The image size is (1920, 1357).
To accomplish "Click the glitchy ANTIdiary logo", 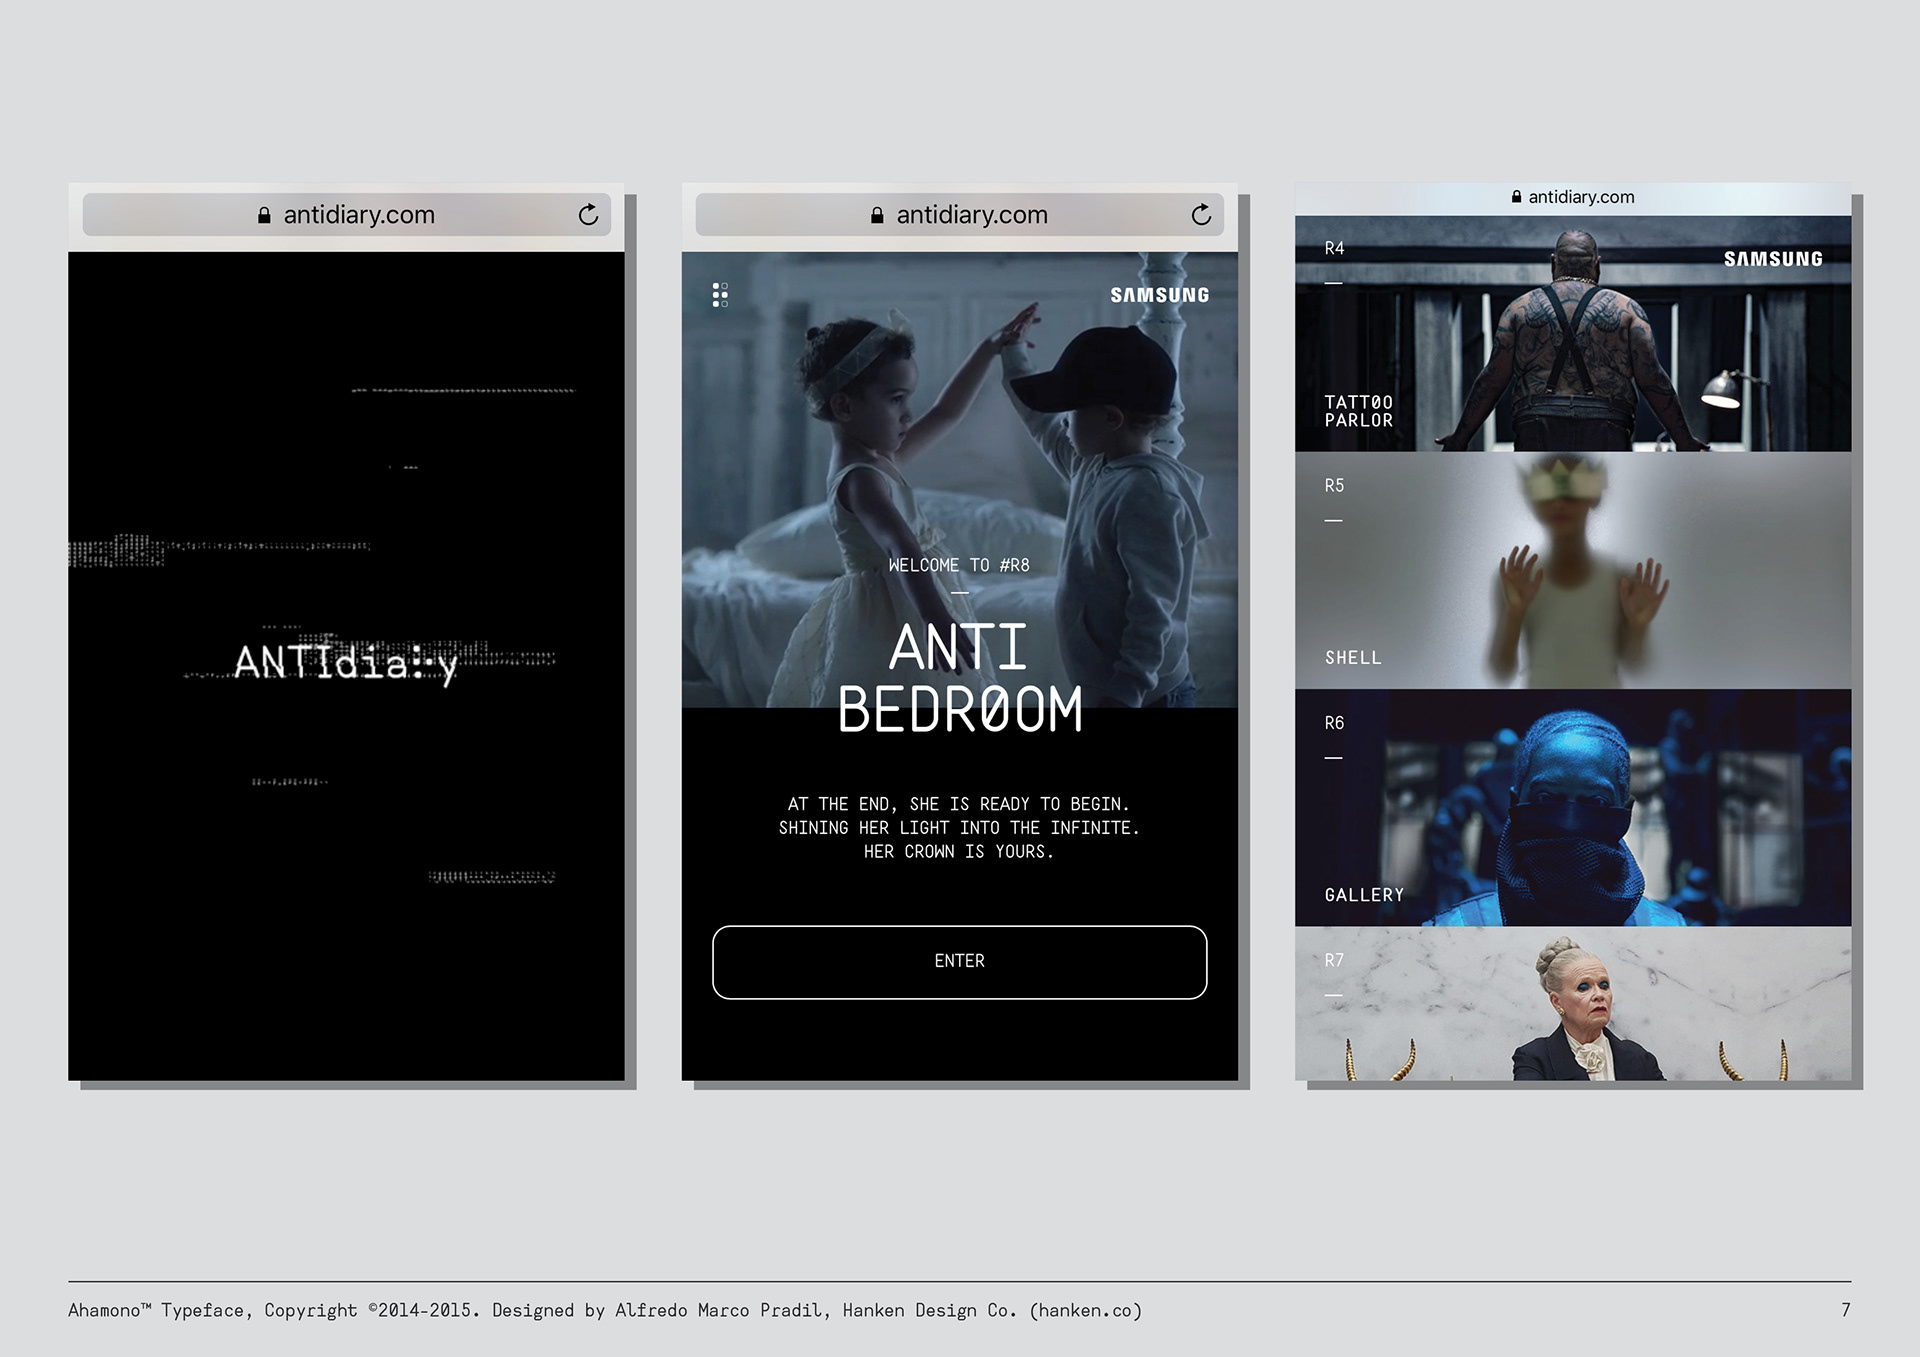I will pos(346,662).
